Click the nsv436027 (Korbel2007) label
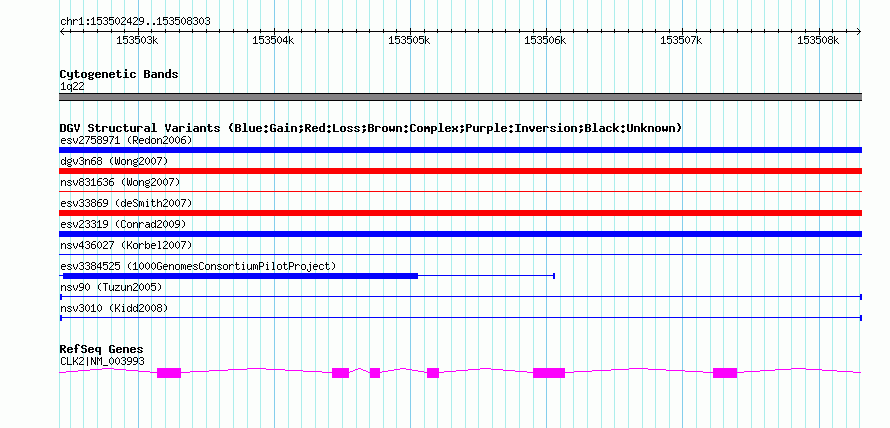Image resolution: width=890 pixels, height=428 pixels. pyautogui.click(x=126, y=245)
